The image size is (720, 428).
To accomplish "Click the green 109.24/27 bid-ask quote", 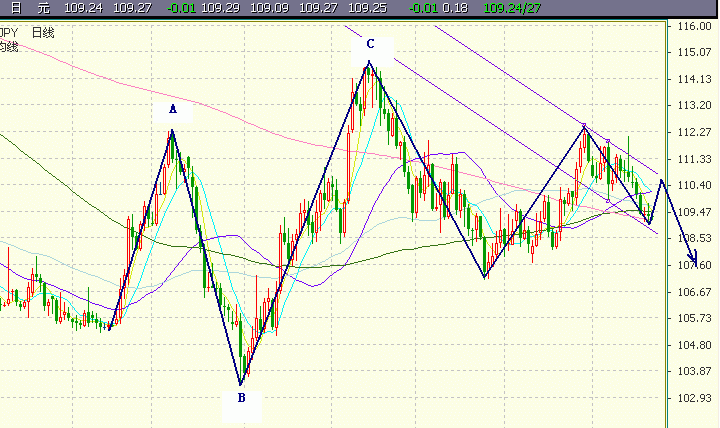I will [x=512, y=8].
